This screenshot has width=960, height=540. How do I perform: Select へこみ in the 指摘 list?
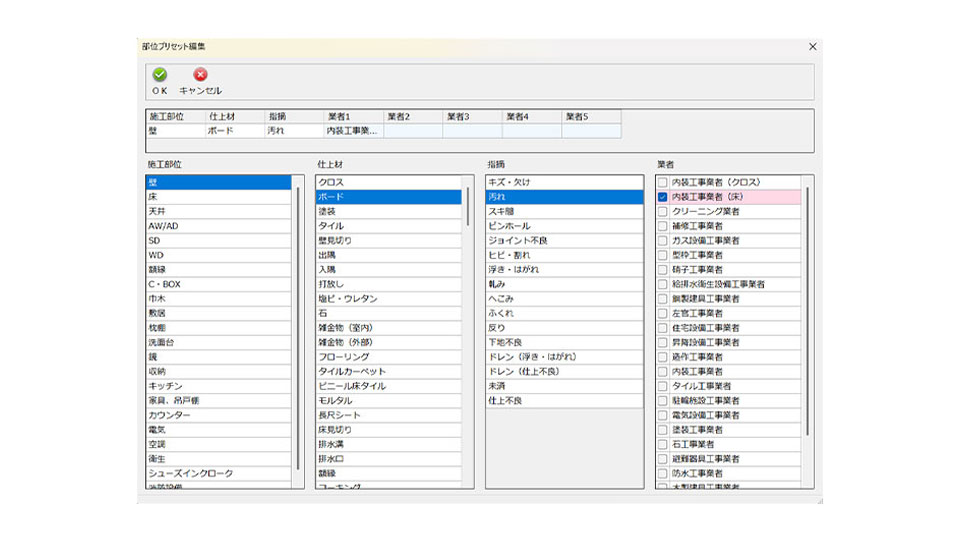564,299
